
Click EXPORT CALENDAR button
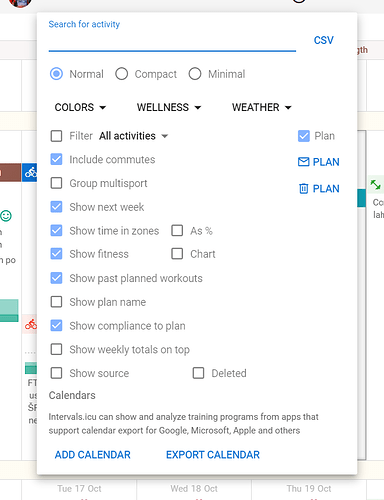[213, 455]
